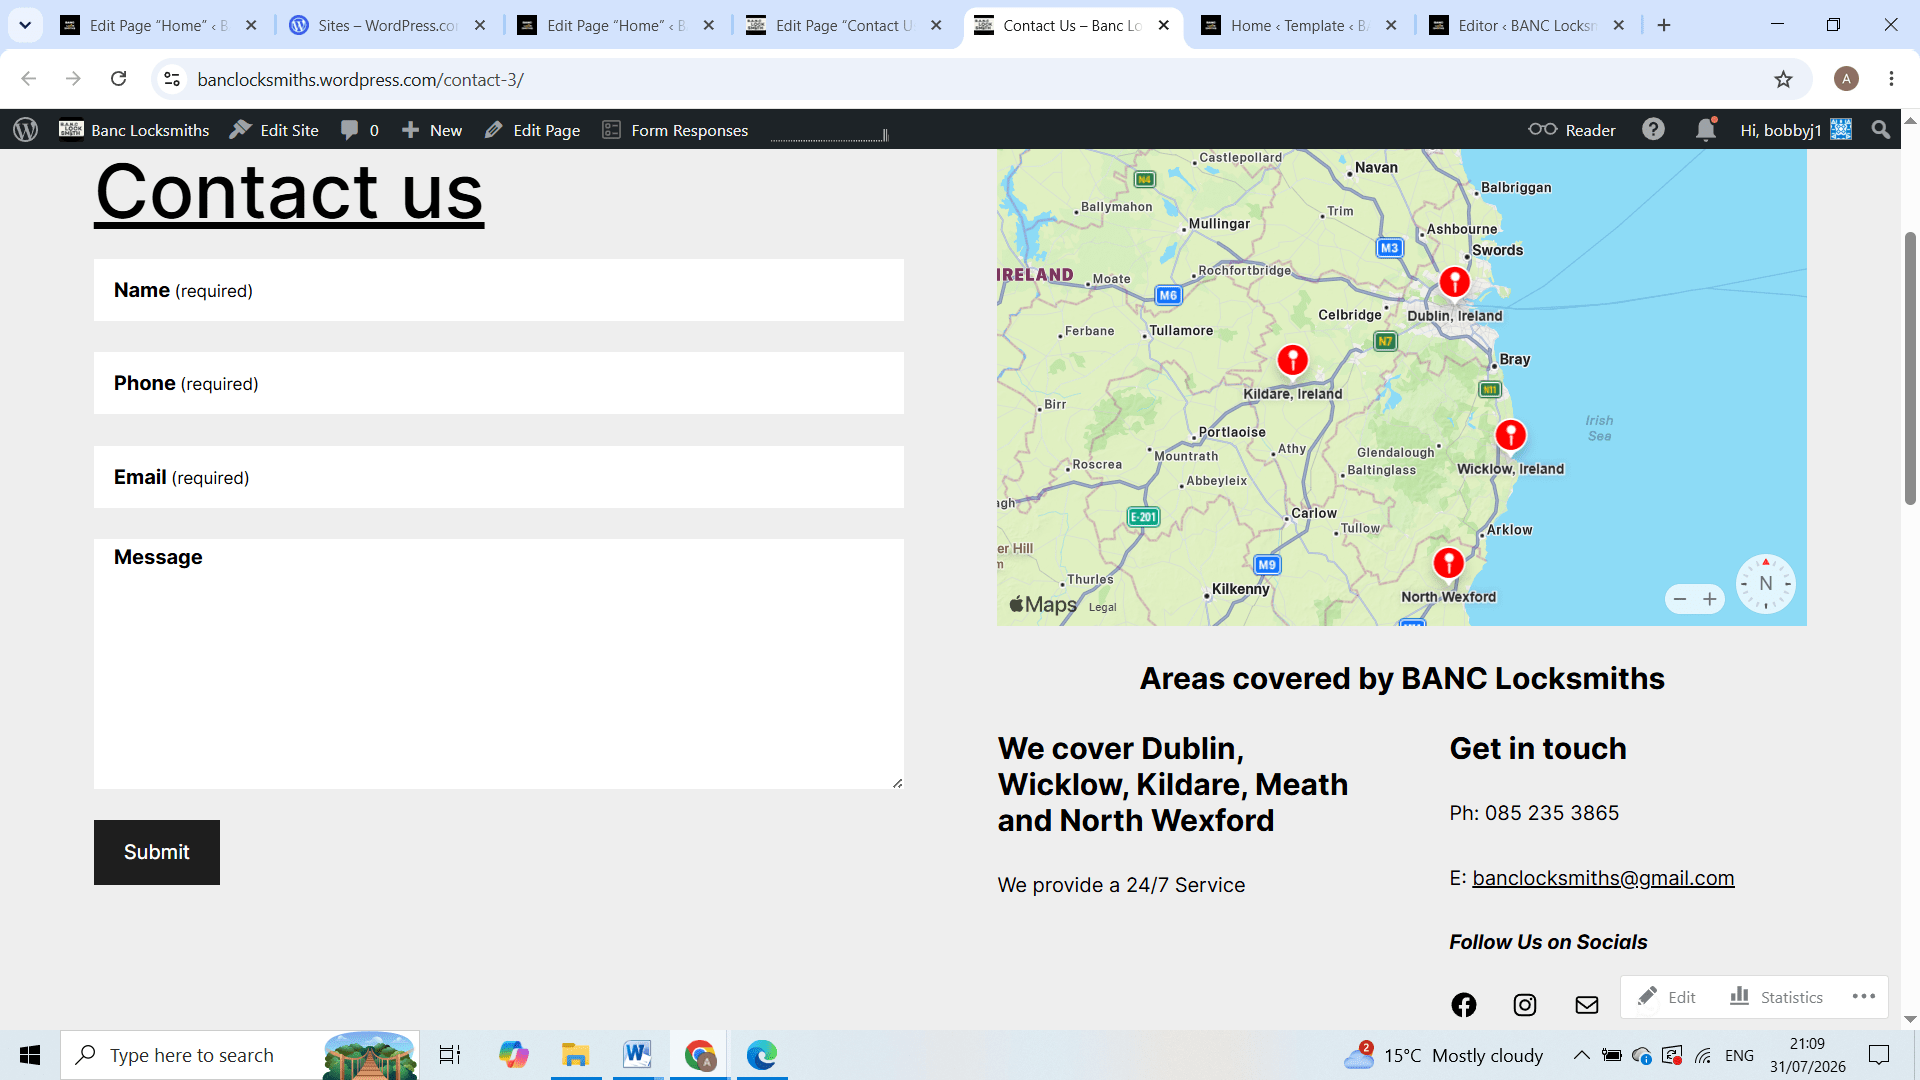Viewport: 1920px width, 1080px height.
Task: Switch keyboard language via ENG indicator
Action: [1740, 1055]
